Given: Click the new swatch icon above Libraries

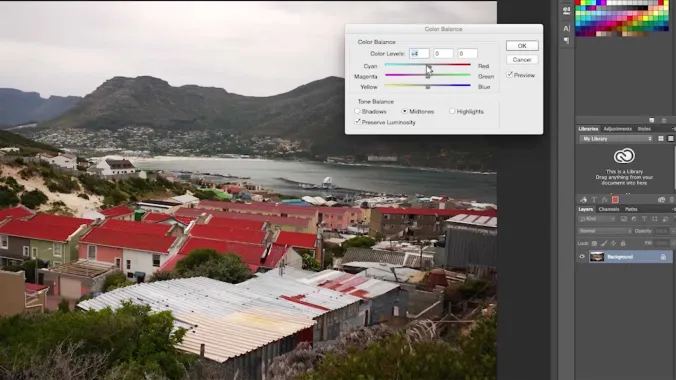Looking at the screenshot, I should pyautogui.click(x=651, y=120).
